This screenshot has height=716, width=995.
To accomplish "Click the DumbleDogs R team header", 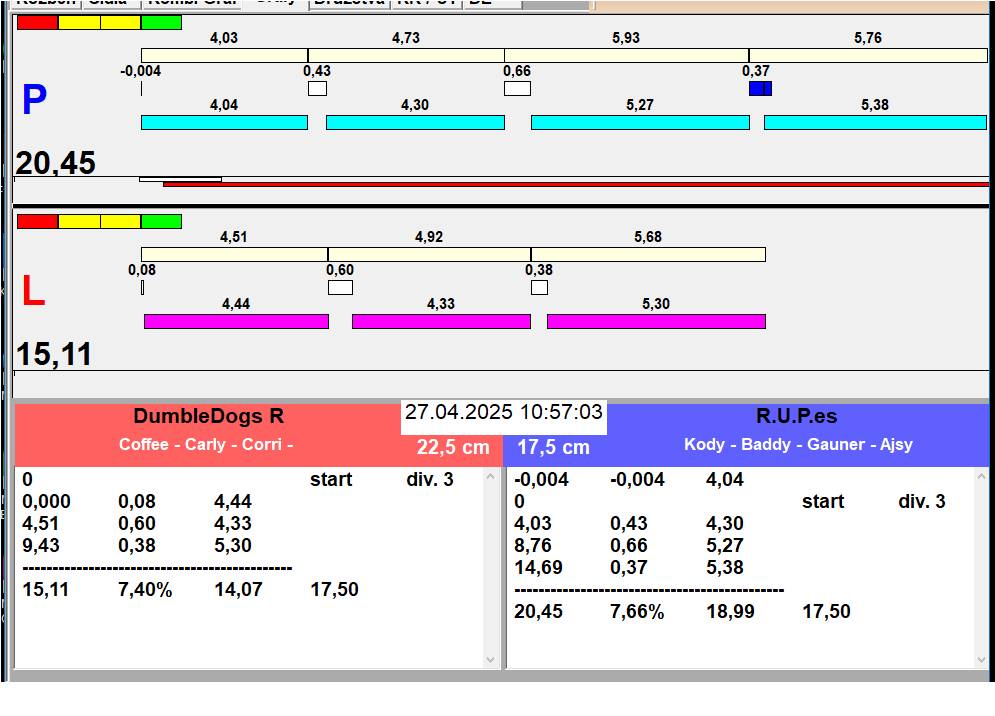I will [x=208, y=417].
